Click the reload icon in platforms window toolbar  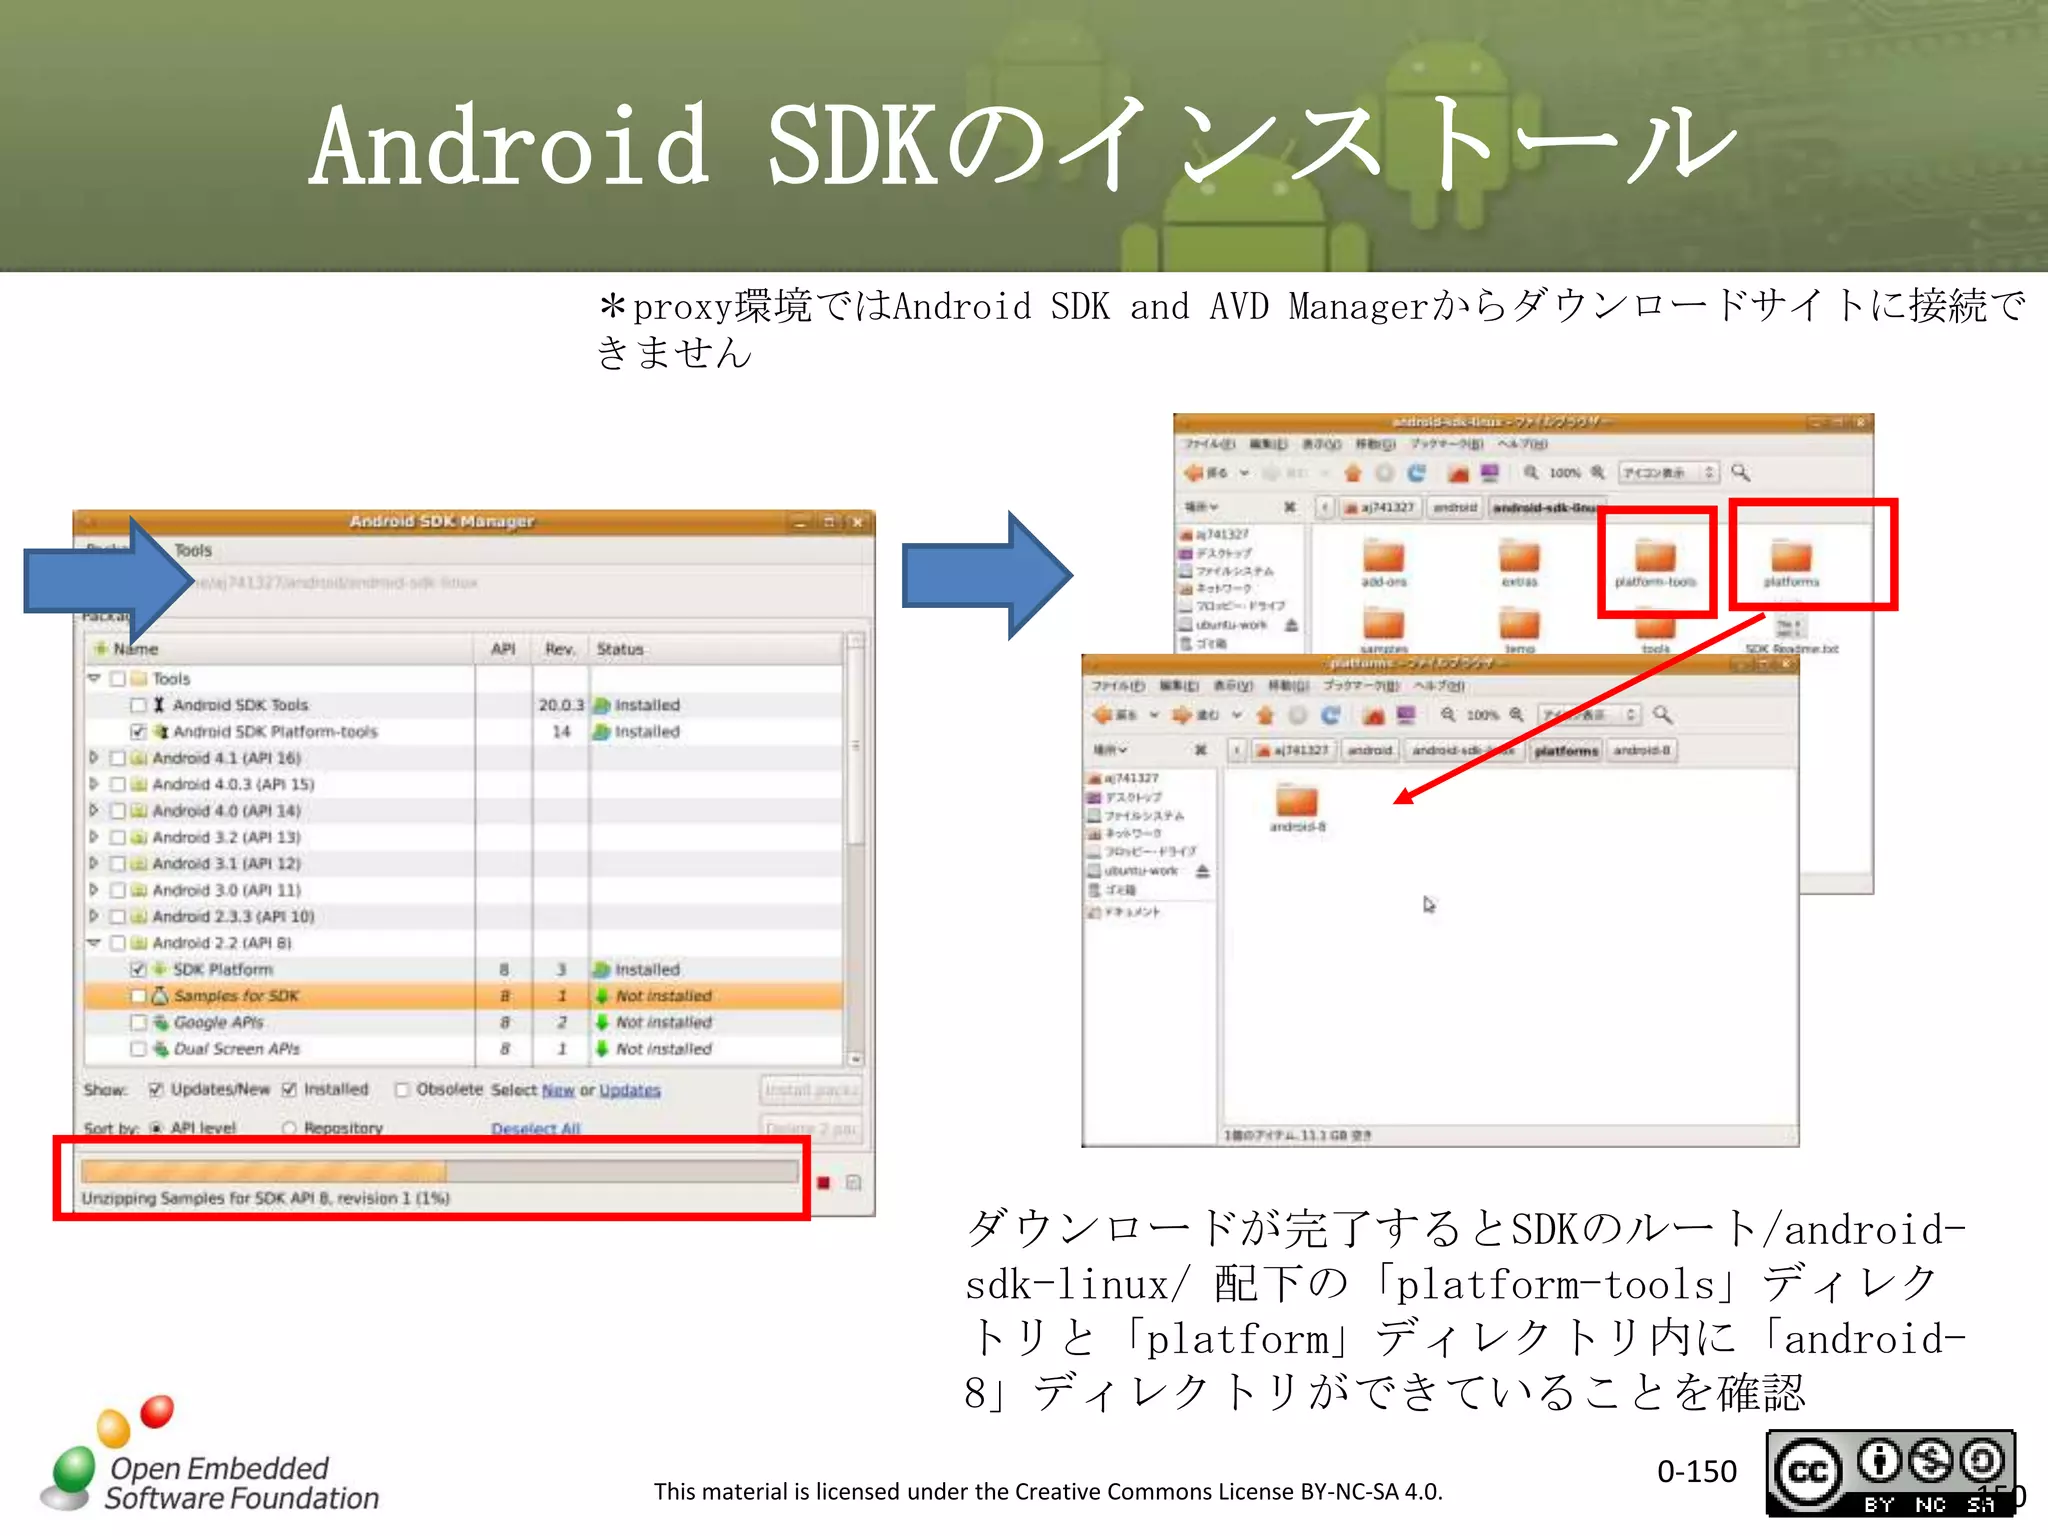1330,715
